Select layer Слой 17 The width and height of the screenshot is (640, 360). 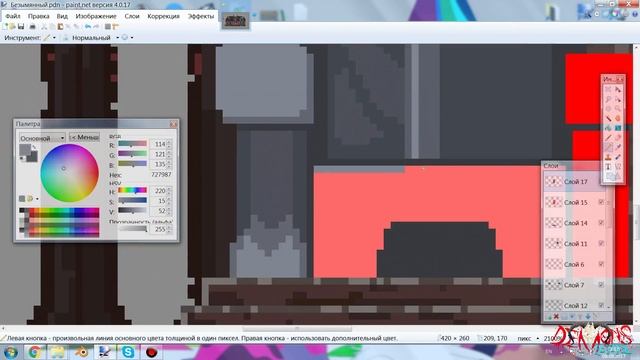[x=575, y=182]
